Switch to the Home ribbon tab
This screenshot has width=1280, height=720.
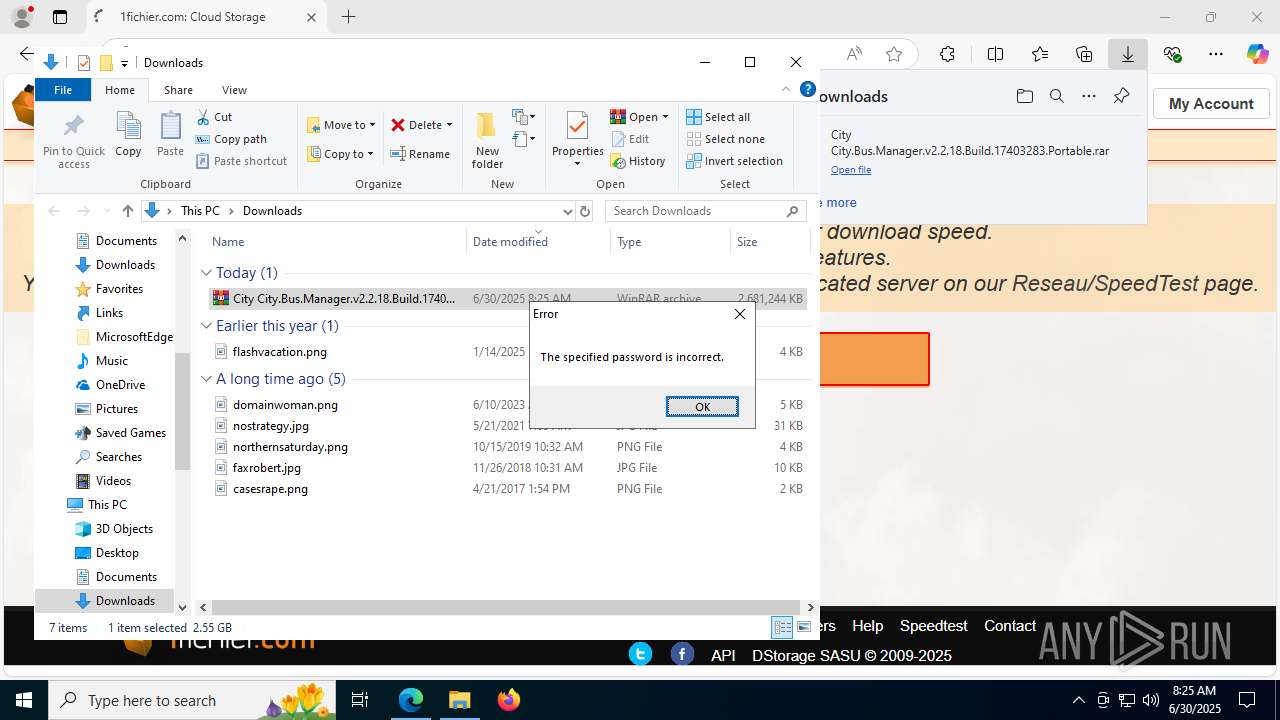[120, 90]
